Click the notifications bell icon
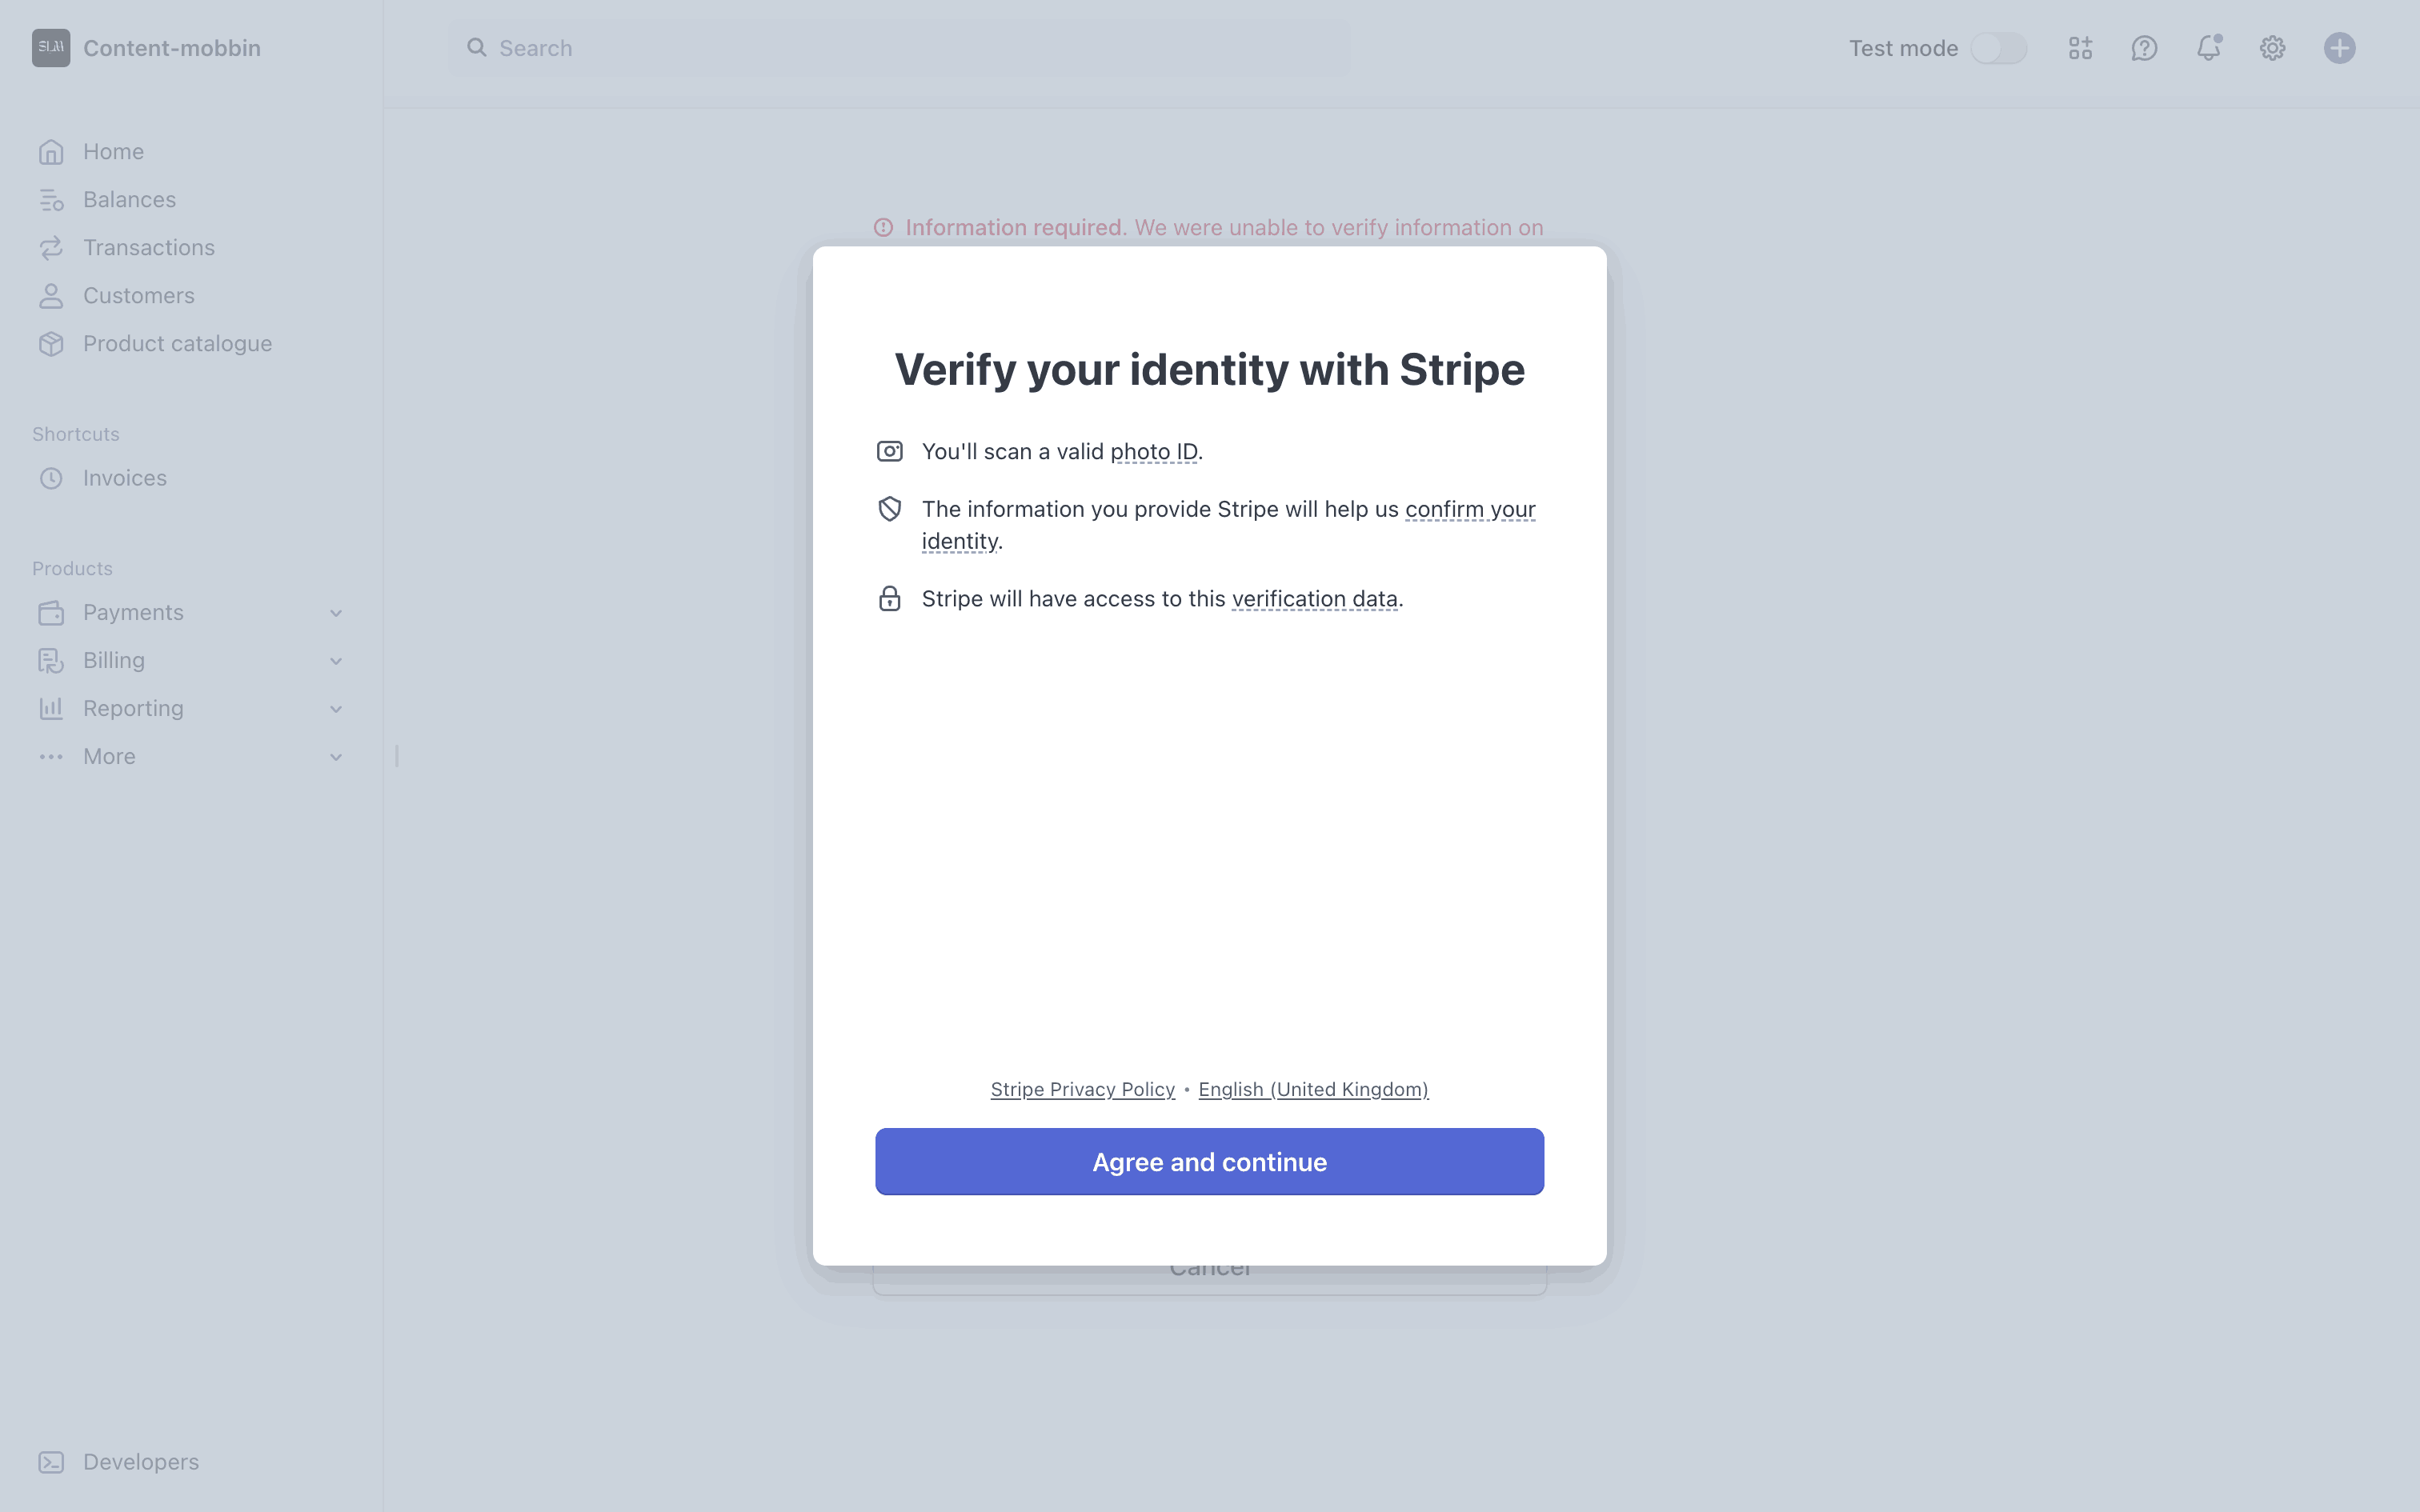Viewport: 2420px width, 1512px height. tap(2208, 48)
